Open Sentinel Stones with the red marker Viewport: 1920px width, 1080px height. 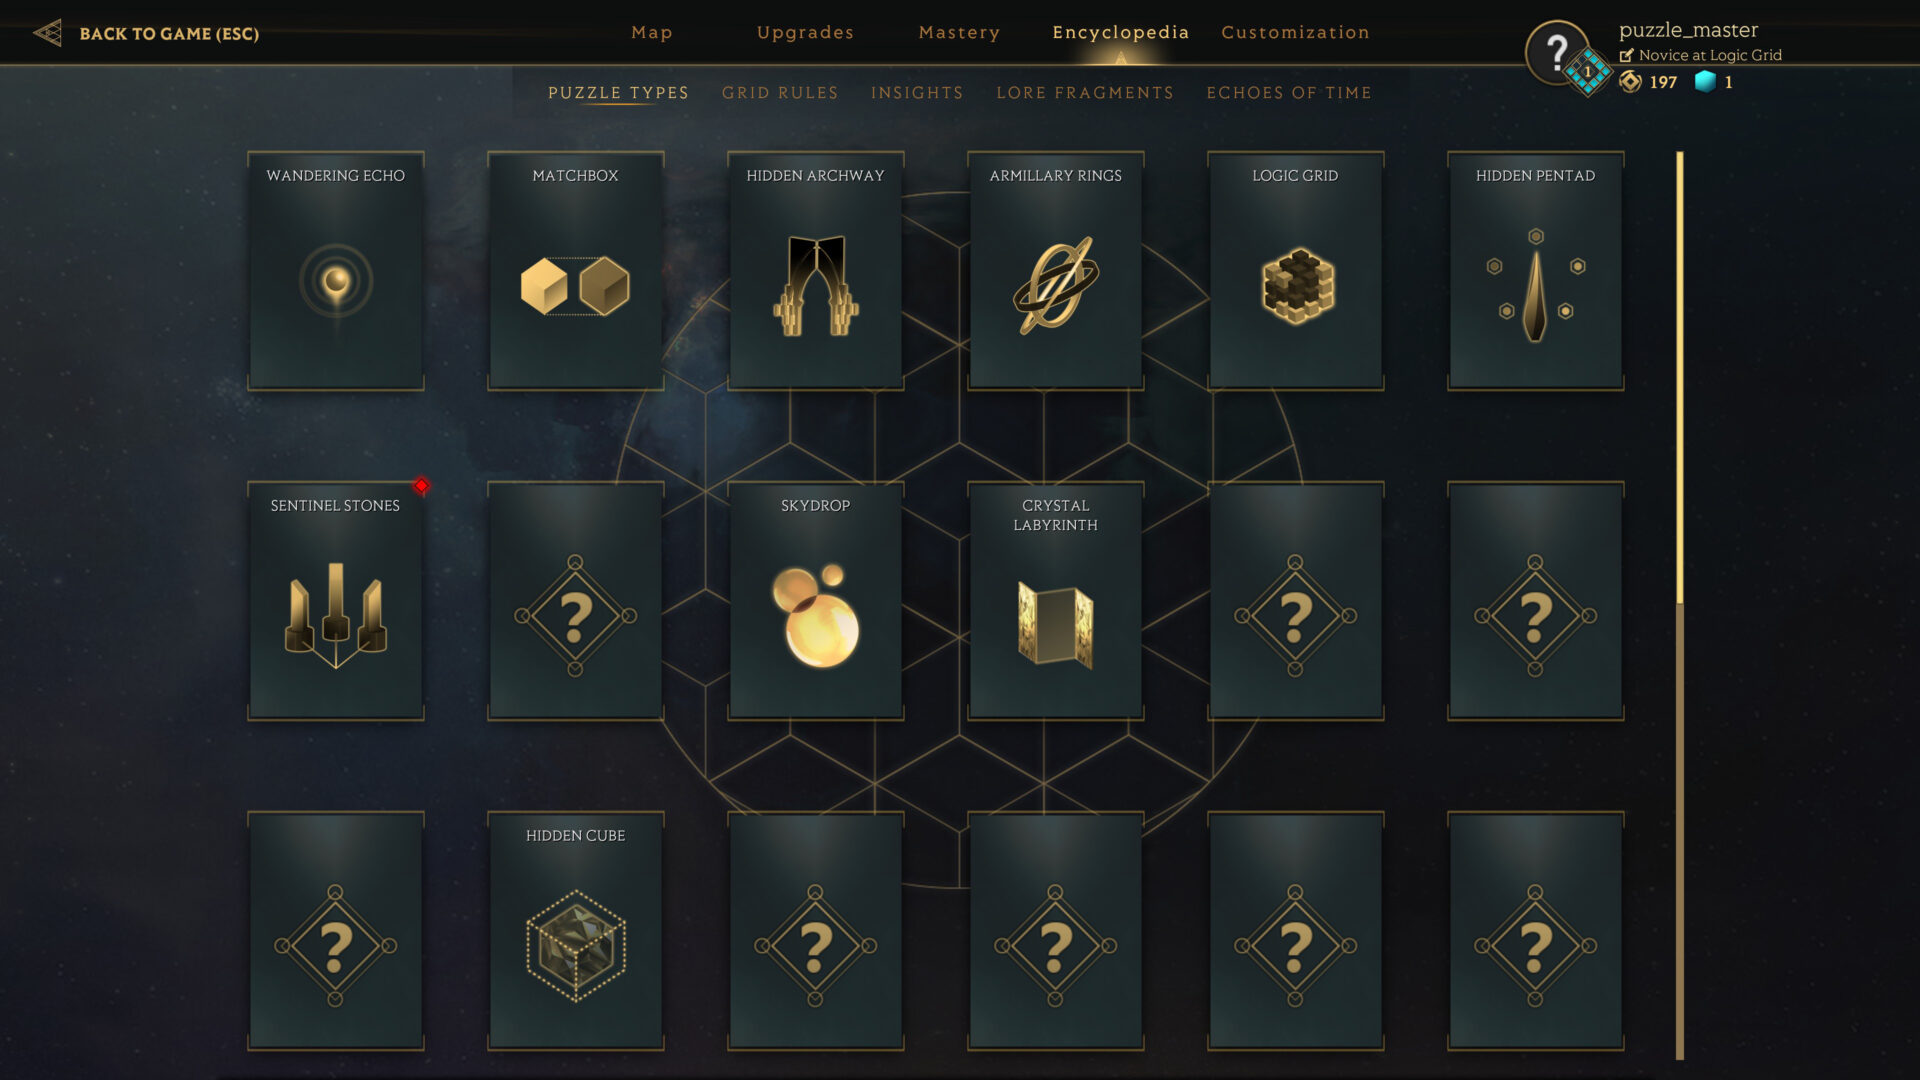click(336, 601)
